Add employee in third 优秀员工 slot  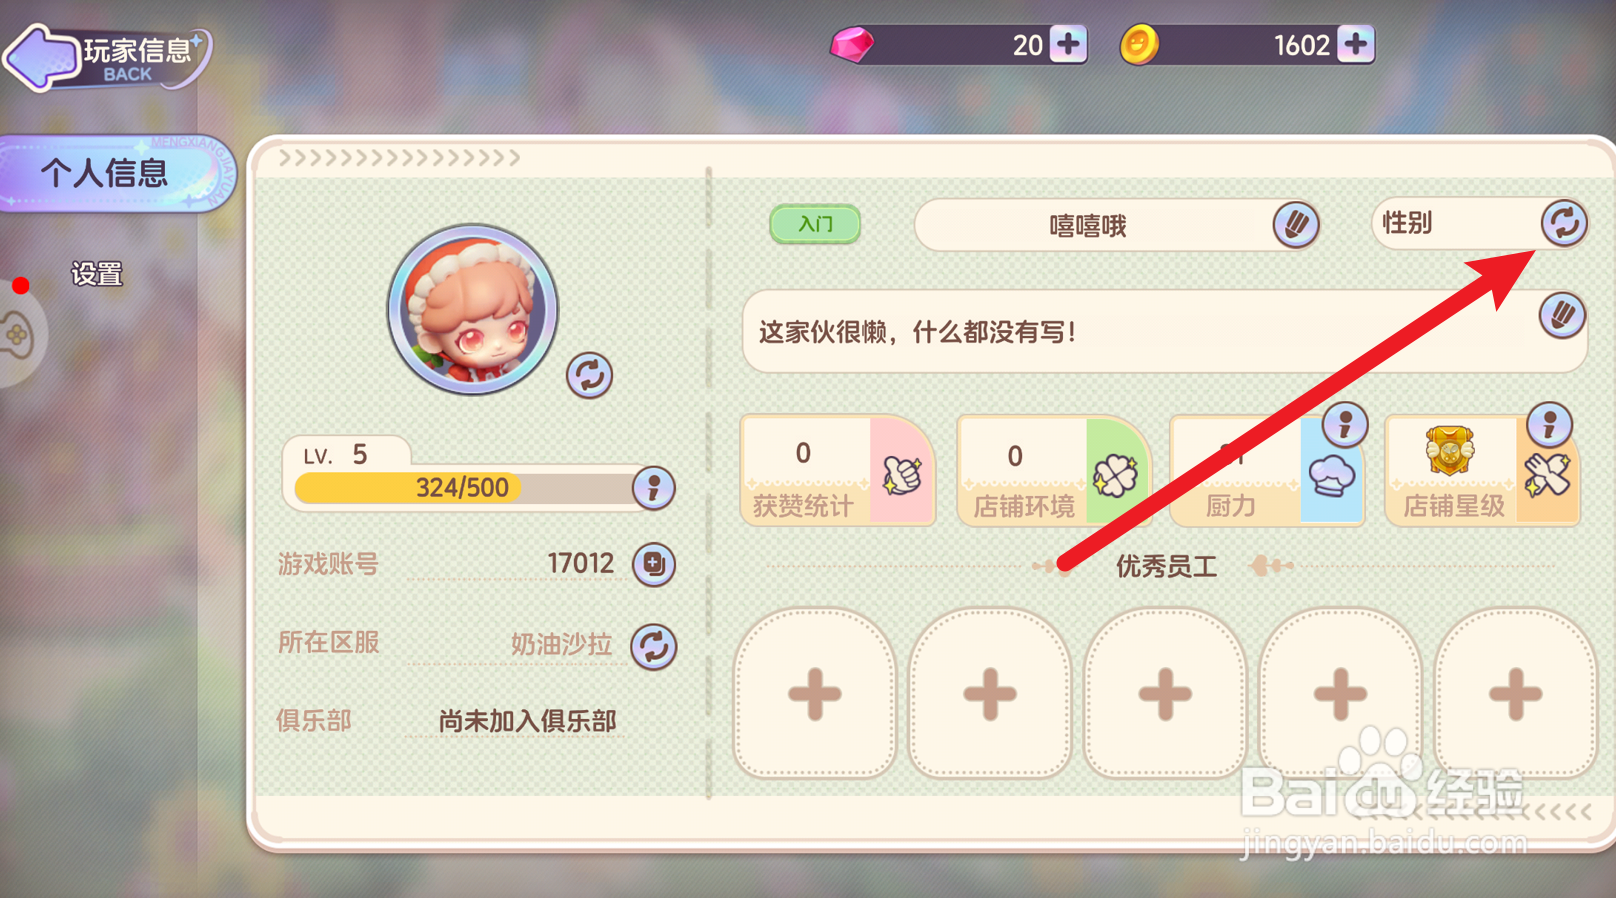(x=1165, y=694)
